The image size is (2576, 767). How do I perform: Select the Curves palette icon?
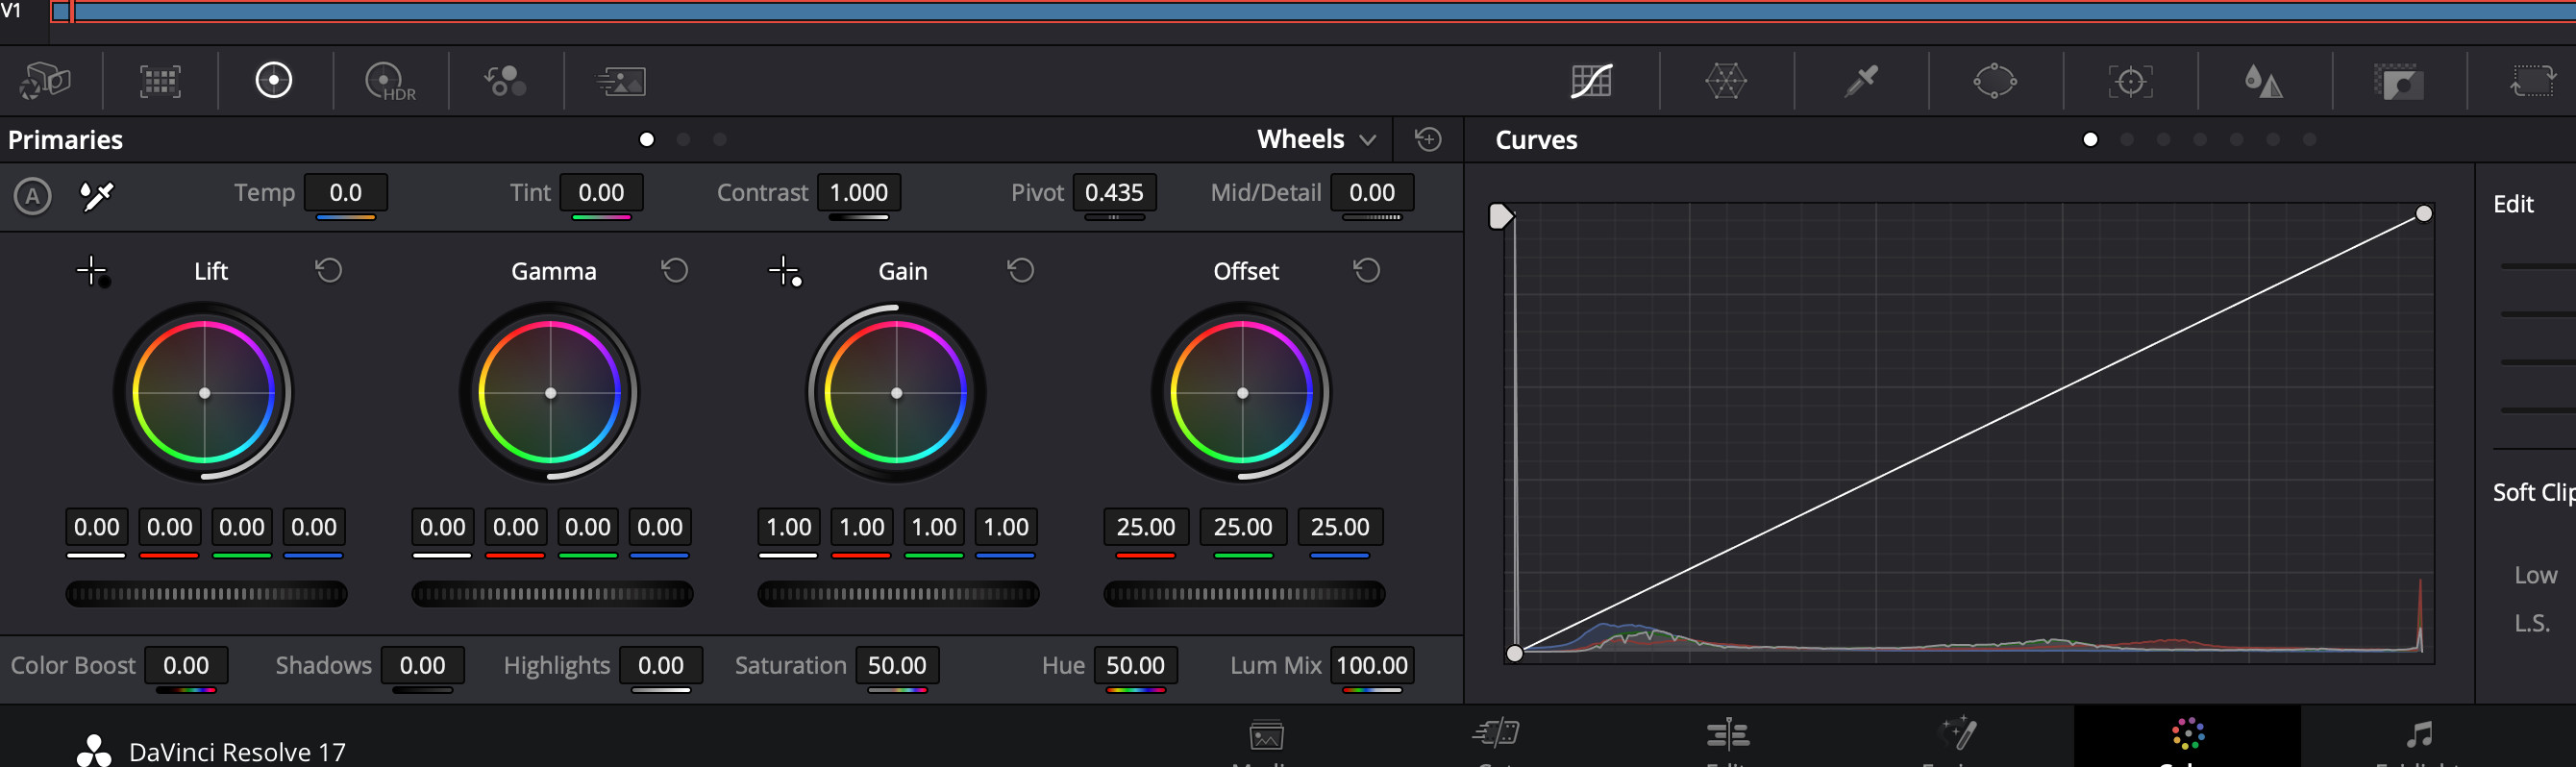(x=1591, y=80)
